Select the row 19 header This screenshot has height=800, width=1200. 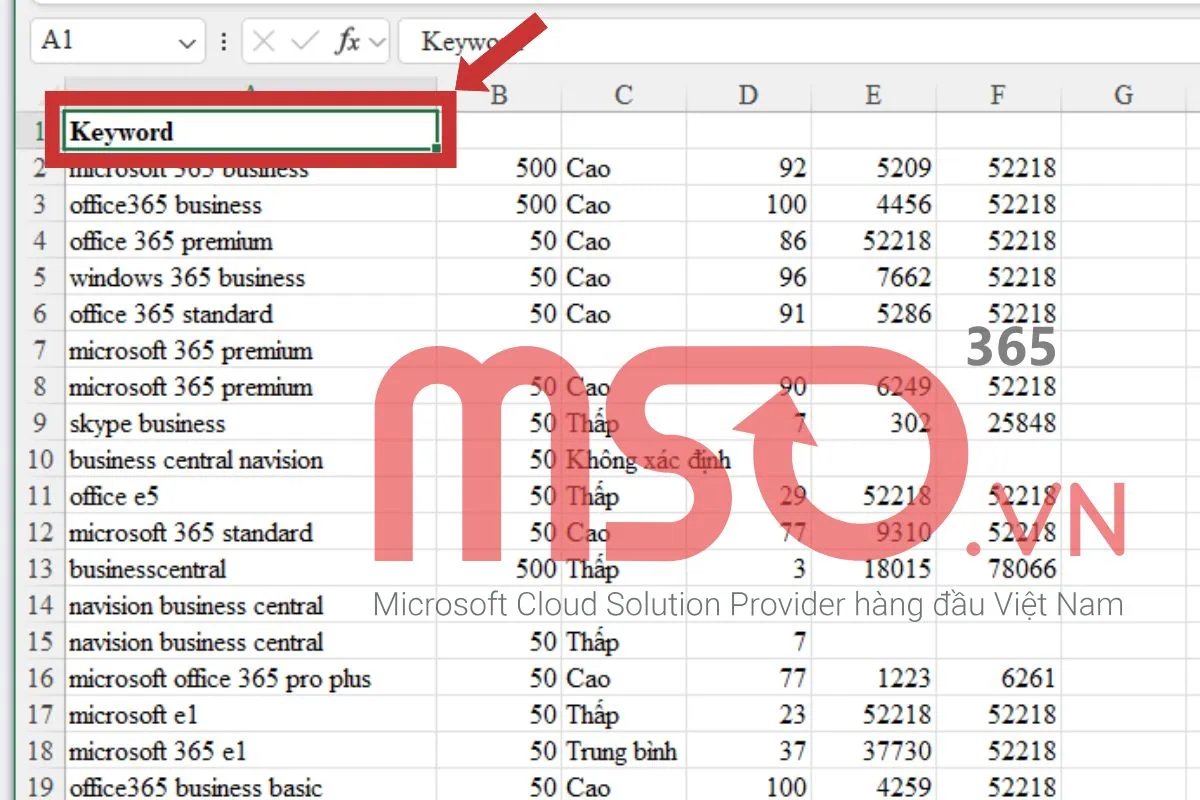click(x=40, y=788)
